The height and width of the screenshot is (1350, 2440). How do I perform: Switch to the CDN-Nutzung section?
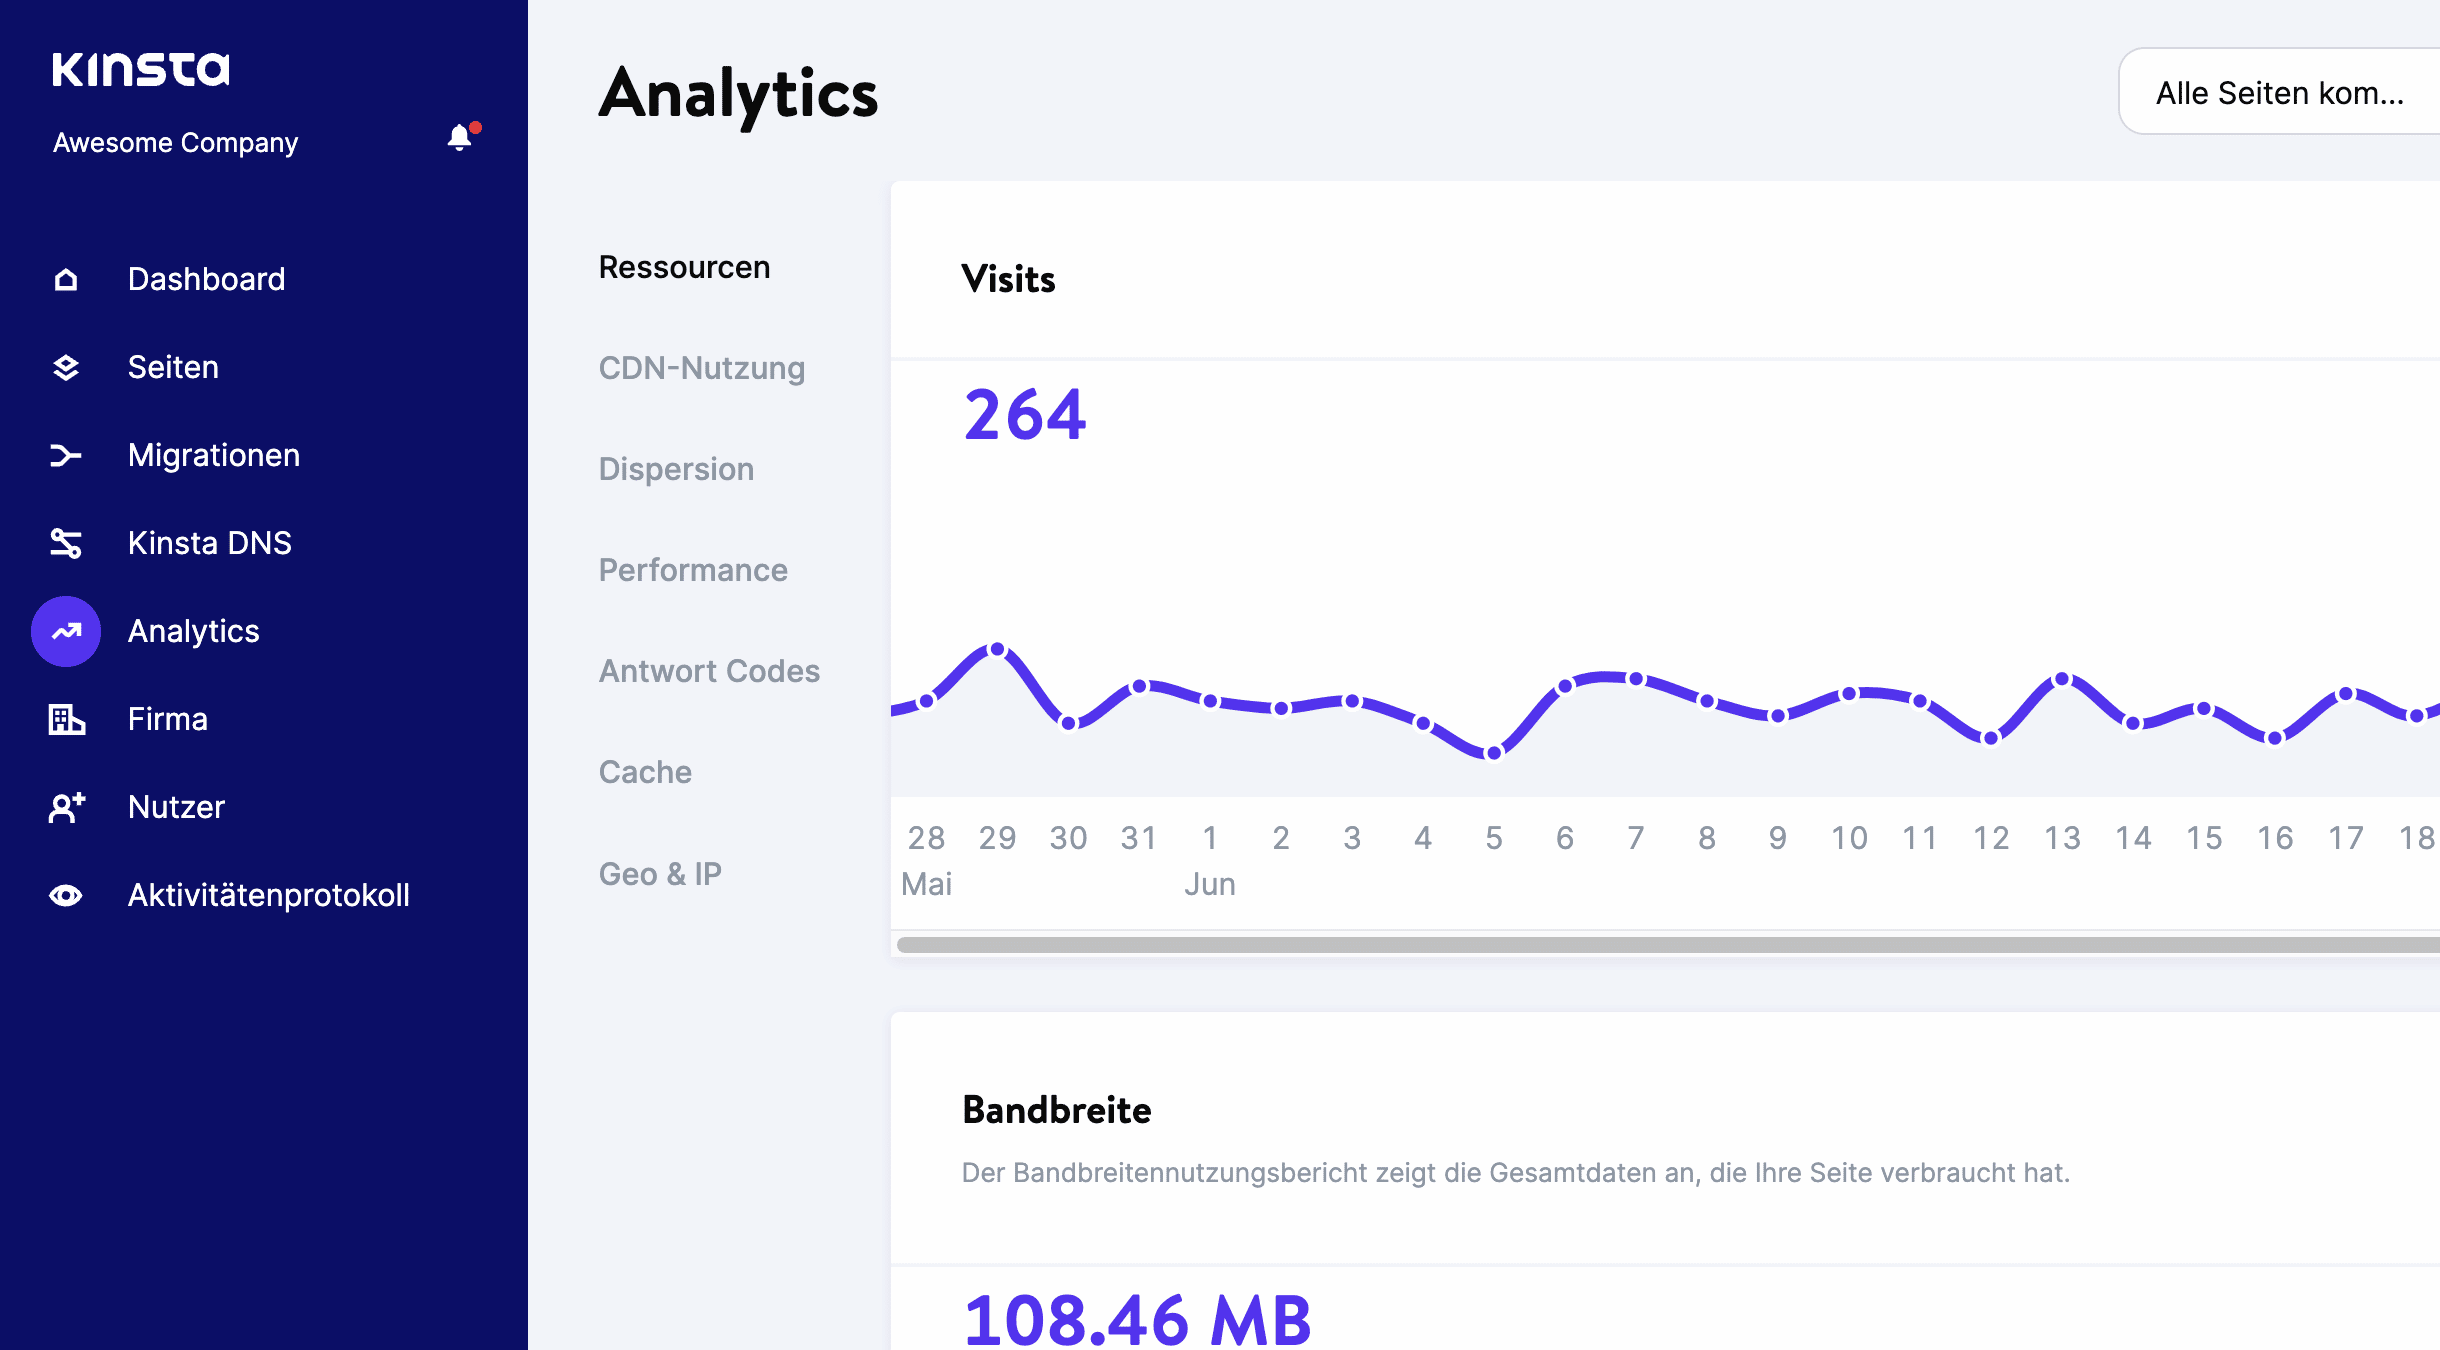(702, 368)
